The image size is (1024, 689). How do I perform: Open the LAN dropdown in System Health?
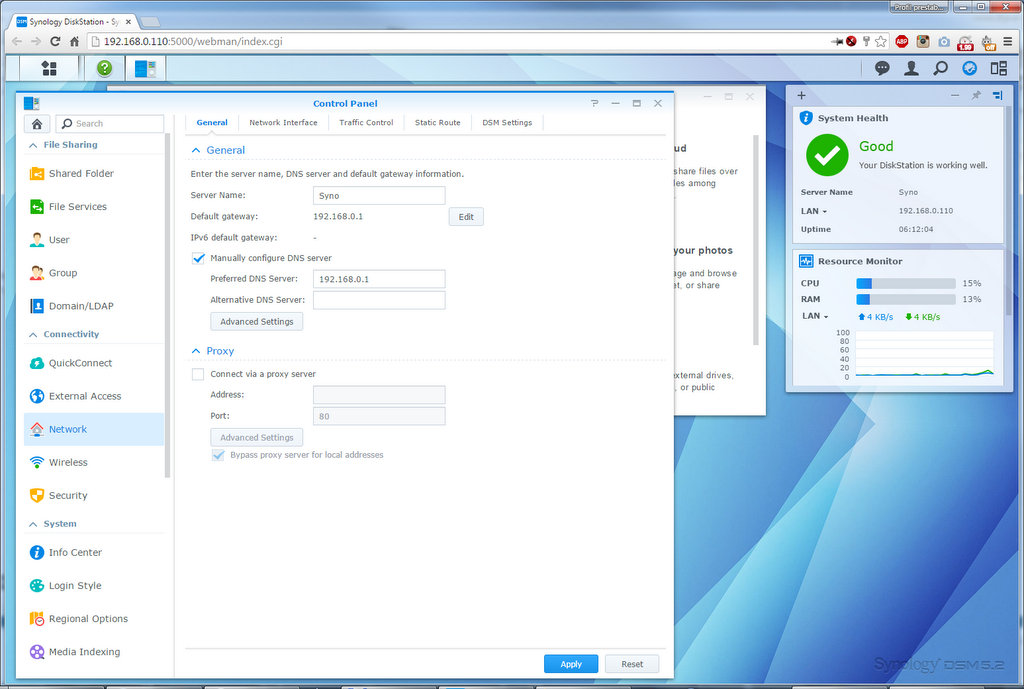[x=814, y=211]
